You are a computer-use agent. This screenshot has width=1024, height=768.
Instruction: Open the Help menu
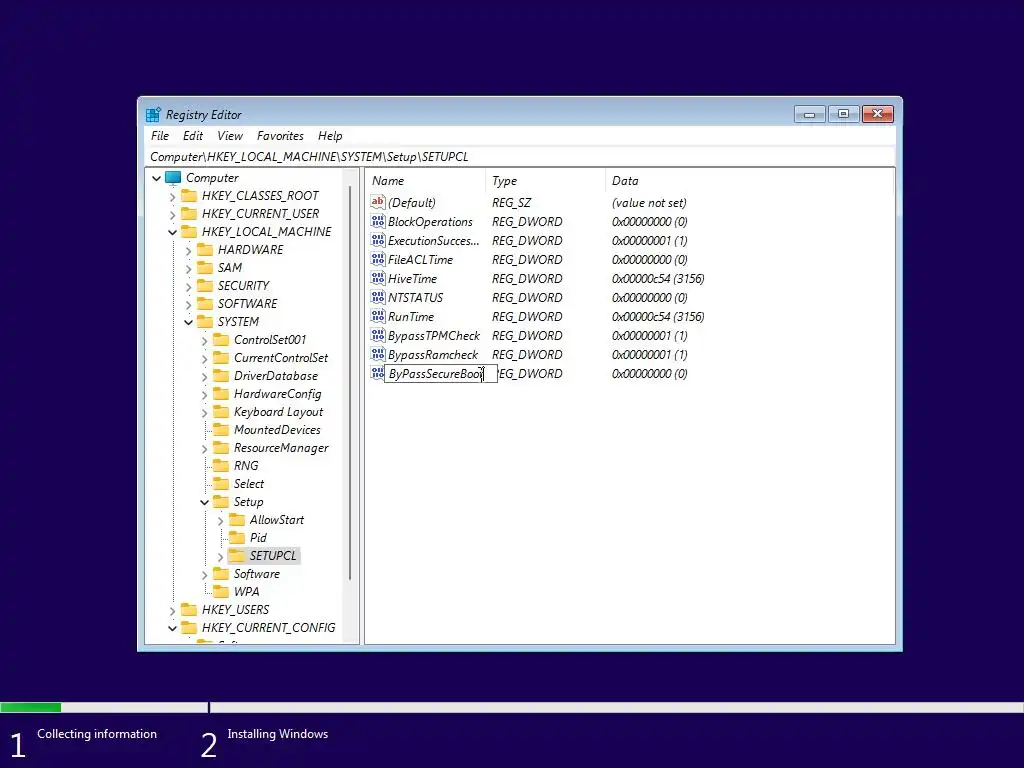click(330, 136)
